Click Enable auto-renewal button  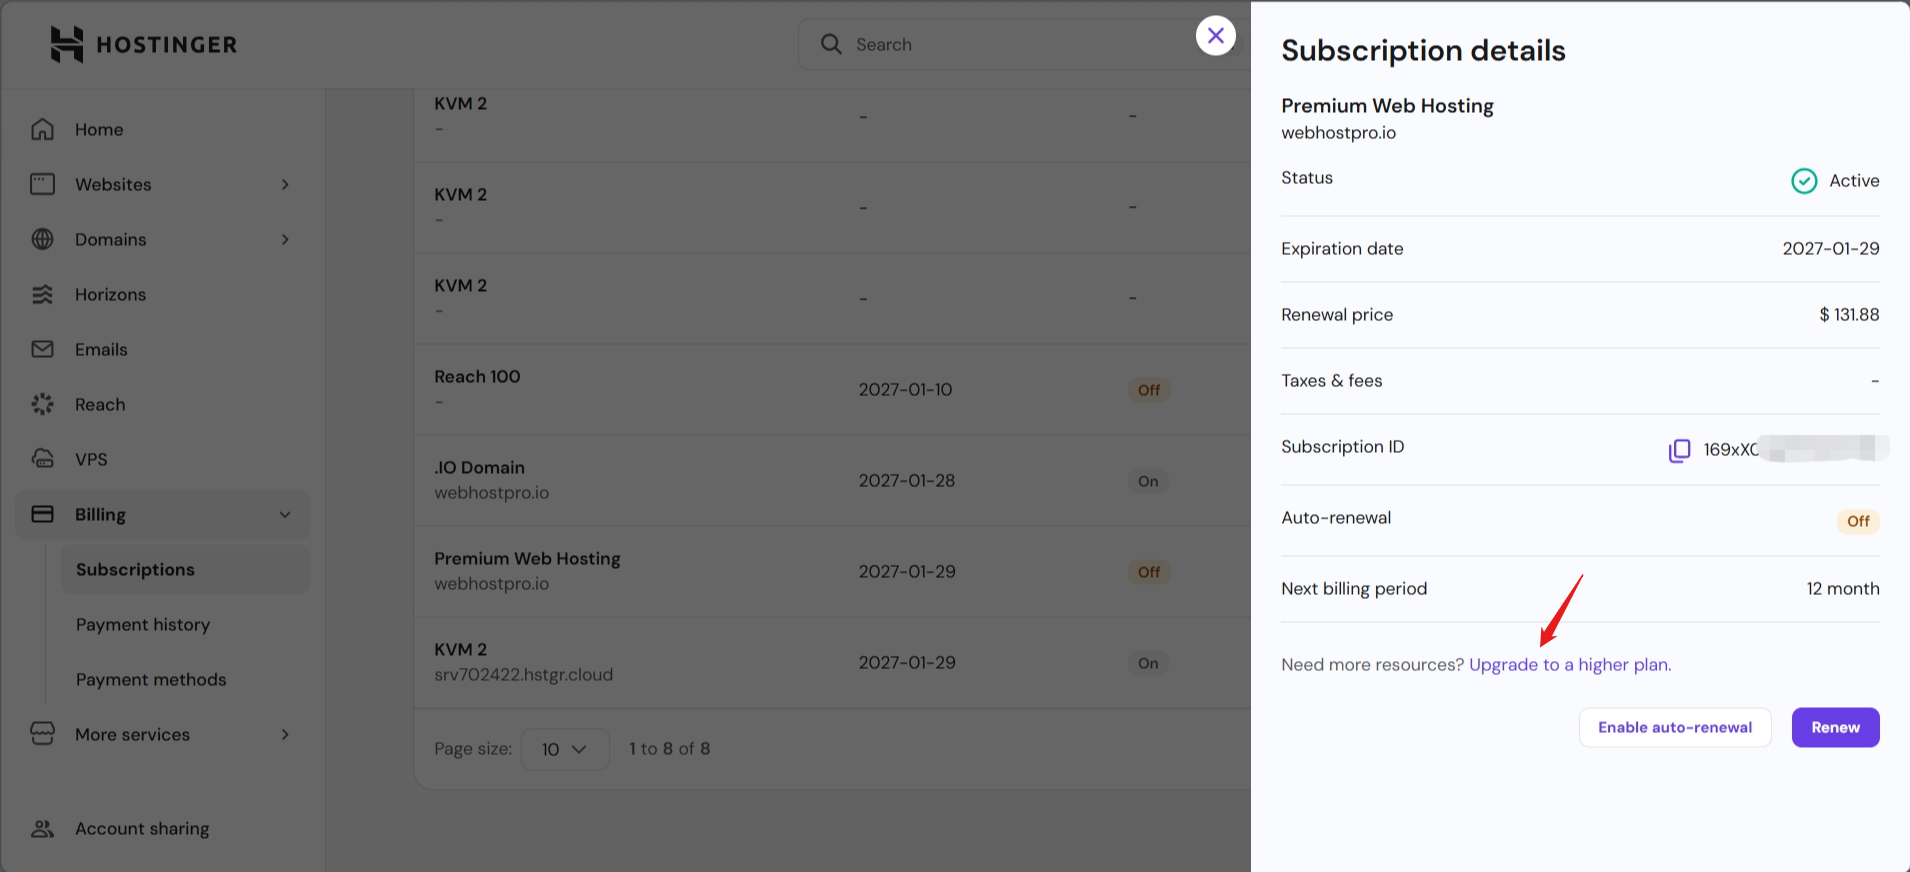[1675, 727]
